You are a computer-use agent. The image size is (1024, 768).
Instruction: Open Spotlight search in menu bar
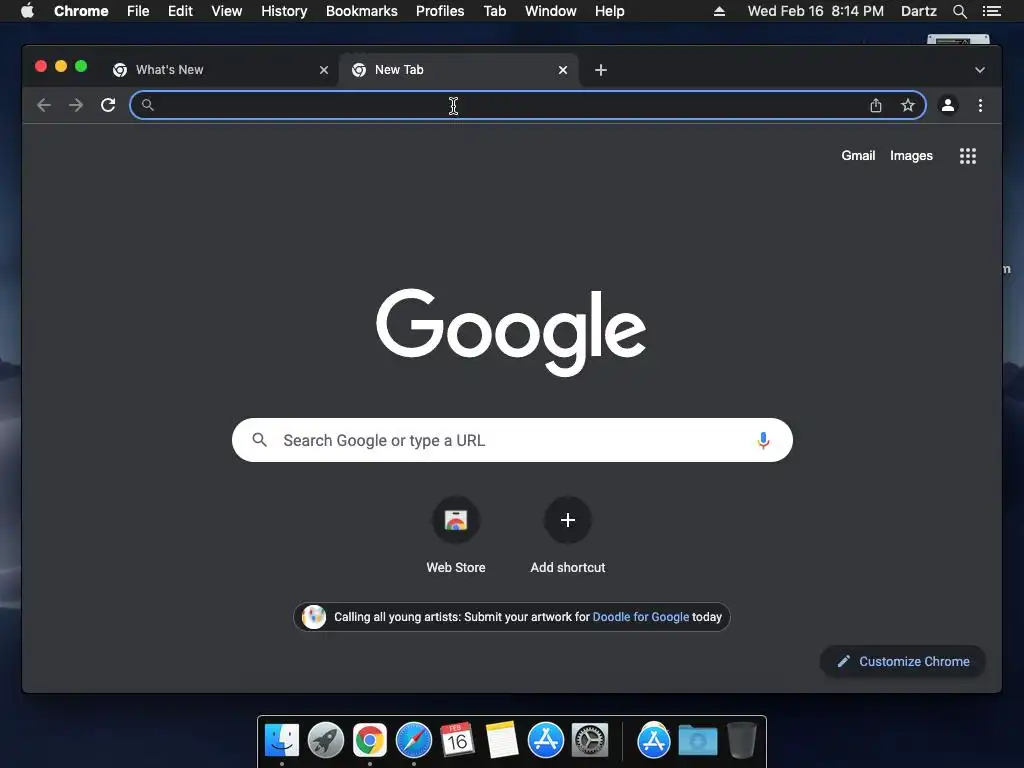coord(959,11)
